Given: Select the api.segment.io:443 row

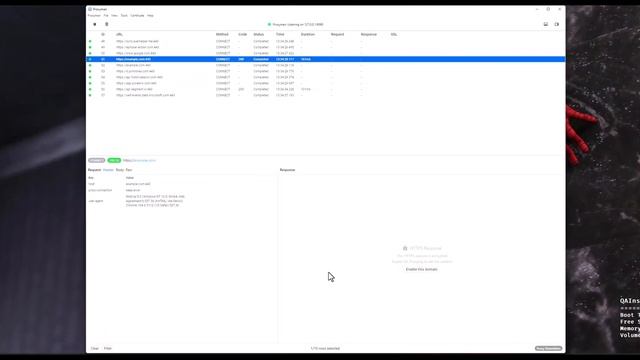Looking at the screenshot, I should click(326, 89).
